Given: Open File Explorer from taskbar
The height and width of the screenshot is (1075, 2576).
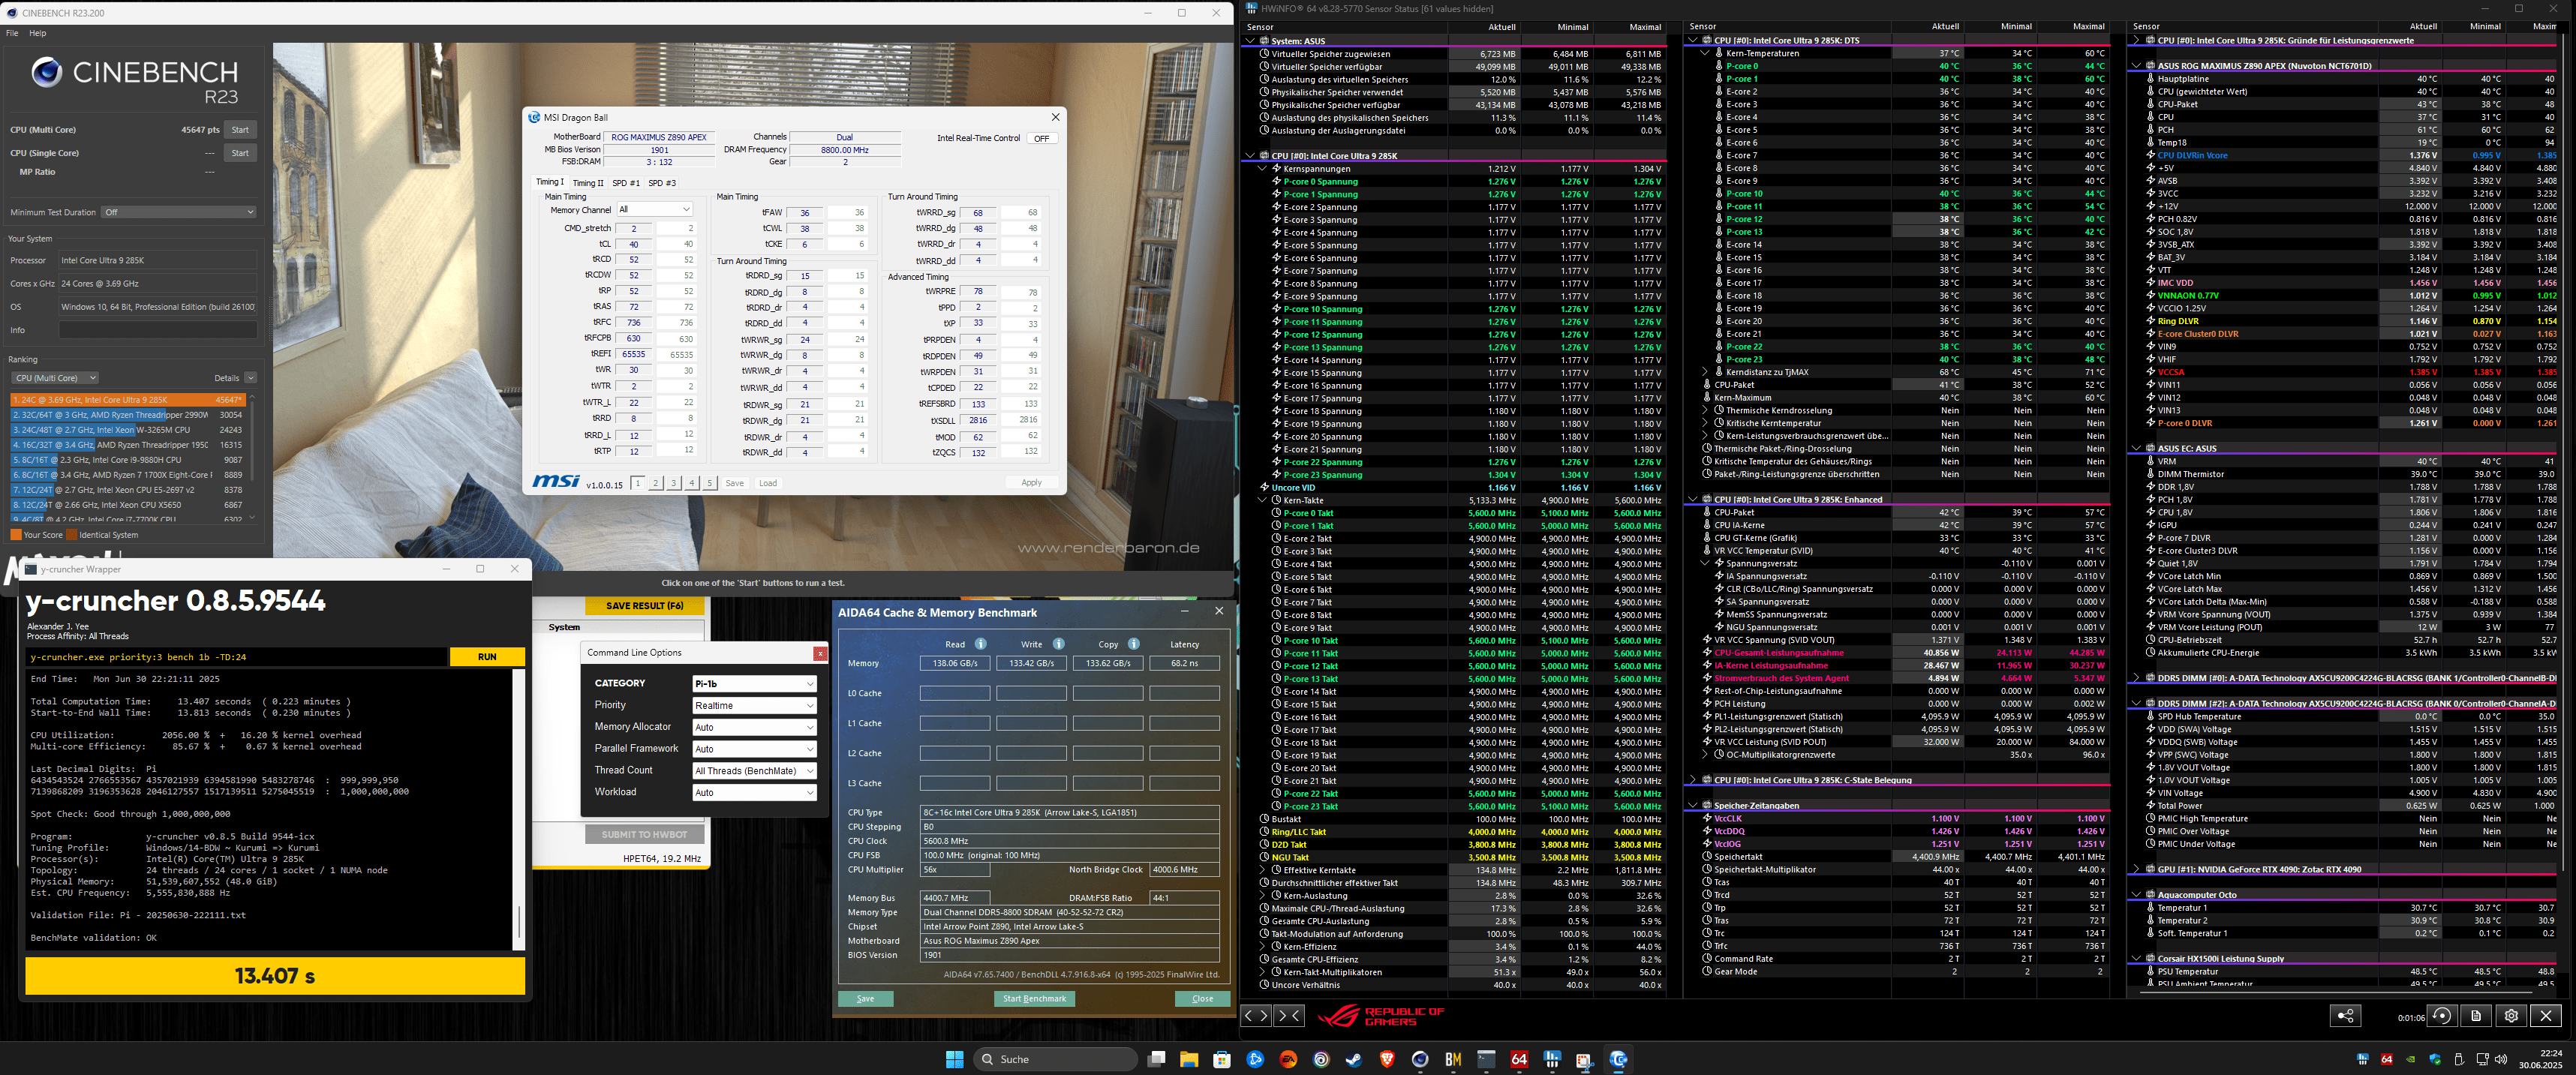Looking at the screenshot, I should (x=1189, y=1059).
